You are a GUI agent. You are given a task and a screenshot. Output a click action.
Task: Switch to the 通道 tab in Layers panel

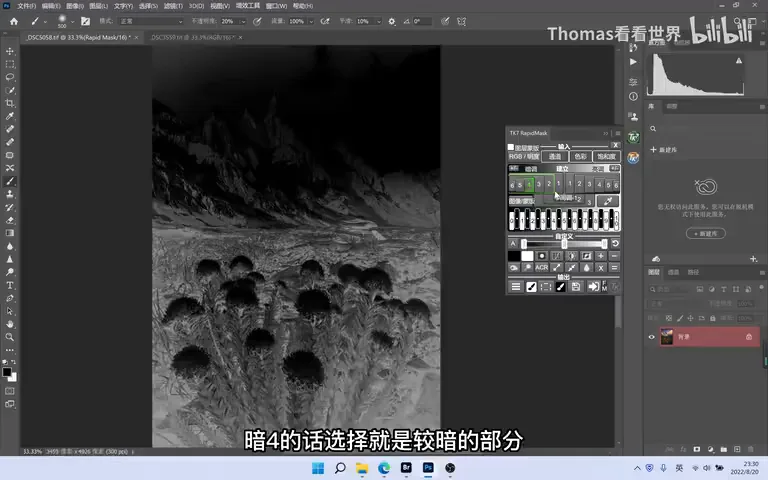tap(673, 272)
